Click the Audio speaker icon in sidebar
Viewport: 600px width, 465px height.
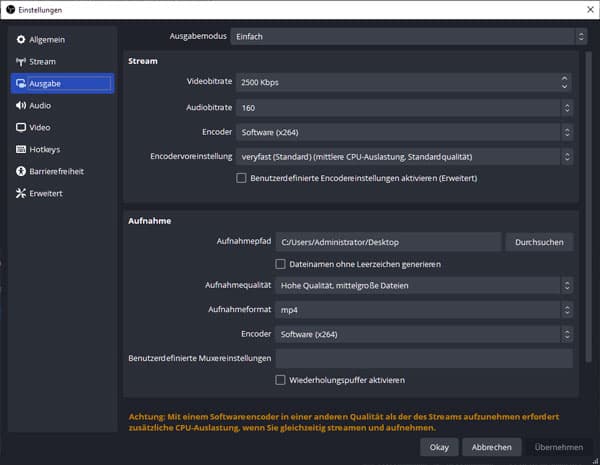[20, 106]
